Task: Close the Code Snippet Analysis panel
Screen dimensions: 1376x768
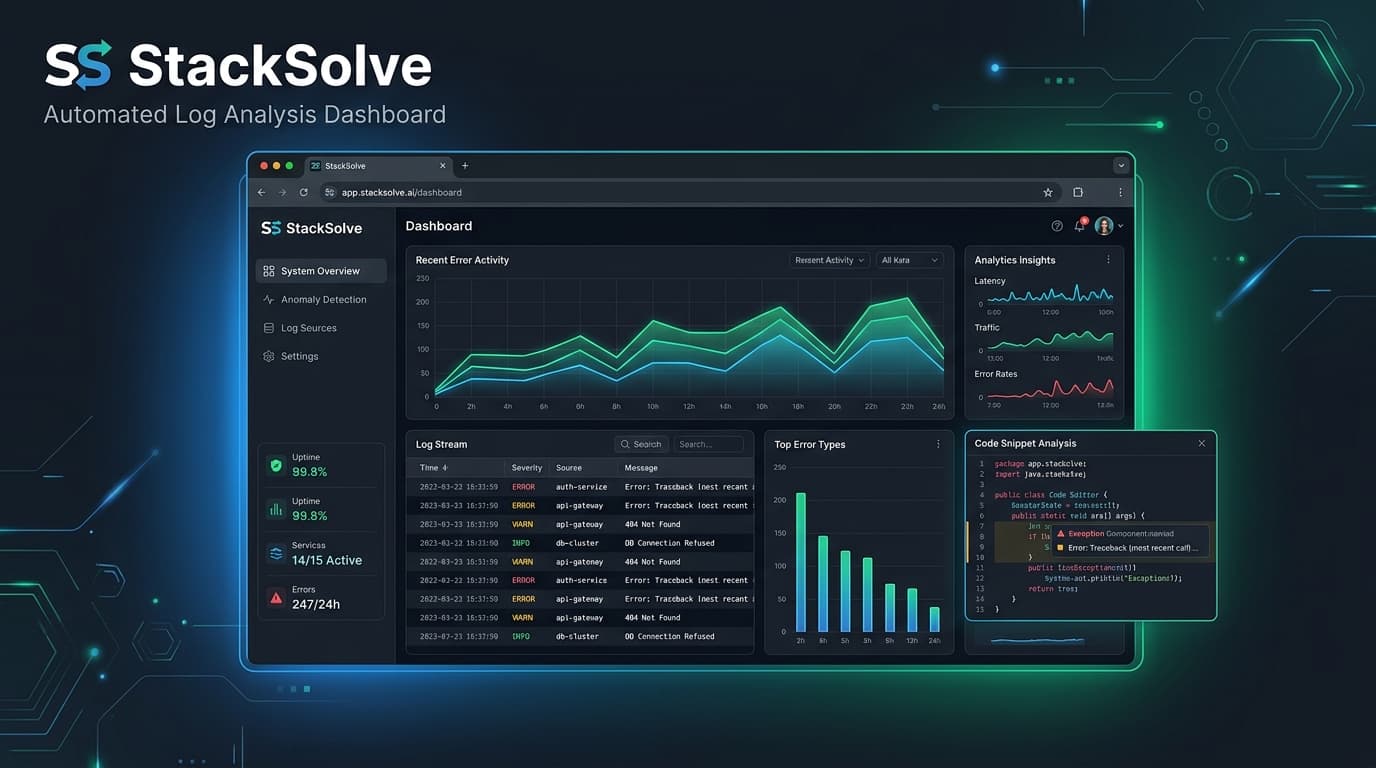Action: click(1201, 443)
